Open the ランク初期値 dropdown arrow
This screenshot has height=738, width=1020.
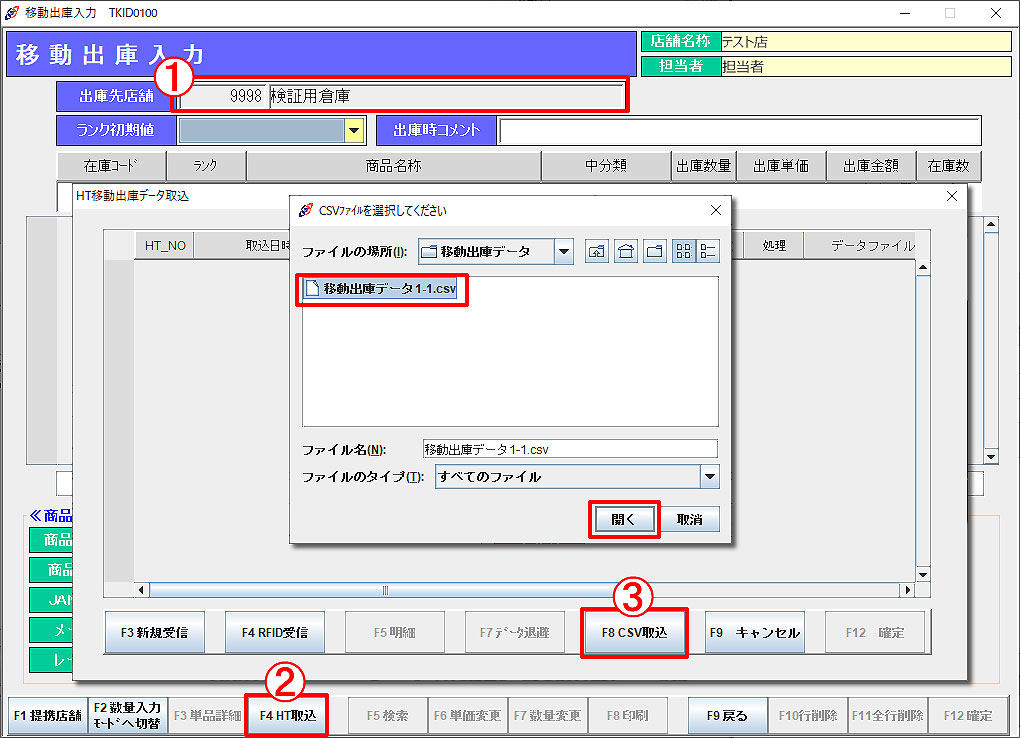pos(354,130)
